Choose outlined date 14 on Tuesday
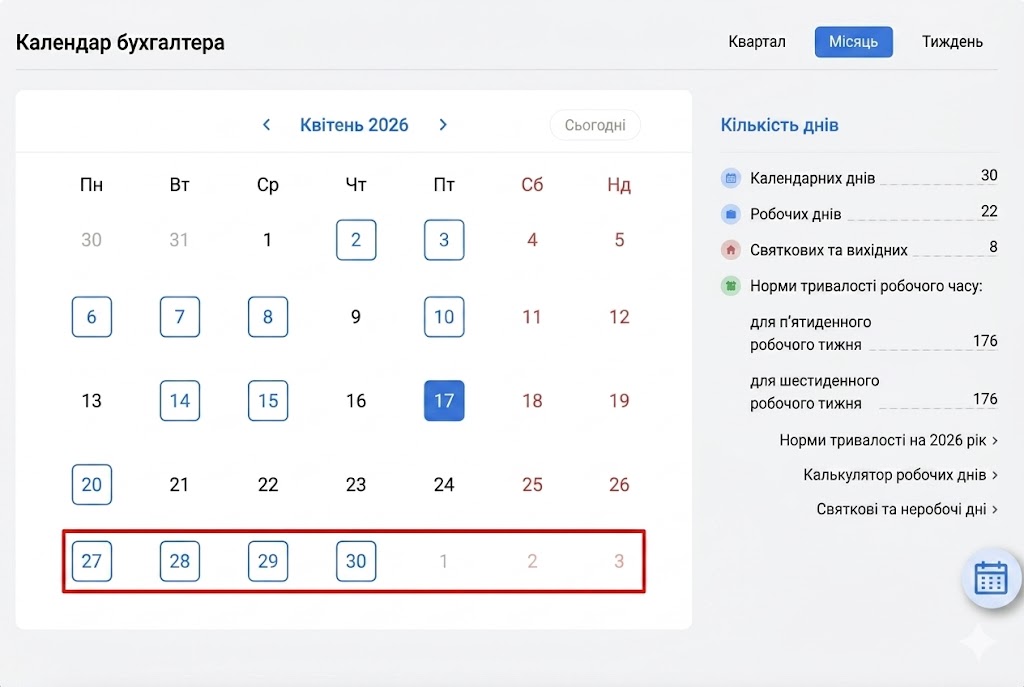 point(180,401)
